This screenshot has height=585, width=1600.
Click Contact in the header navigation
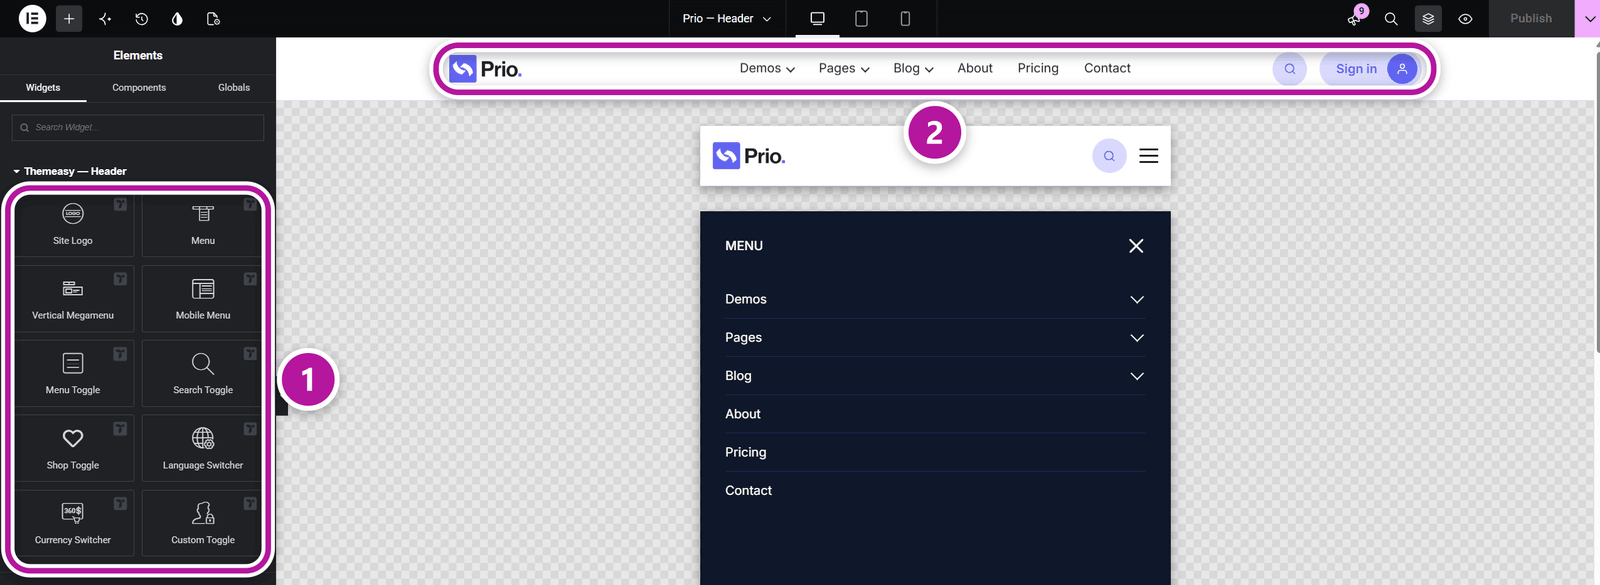click(x=1107, y=68)
